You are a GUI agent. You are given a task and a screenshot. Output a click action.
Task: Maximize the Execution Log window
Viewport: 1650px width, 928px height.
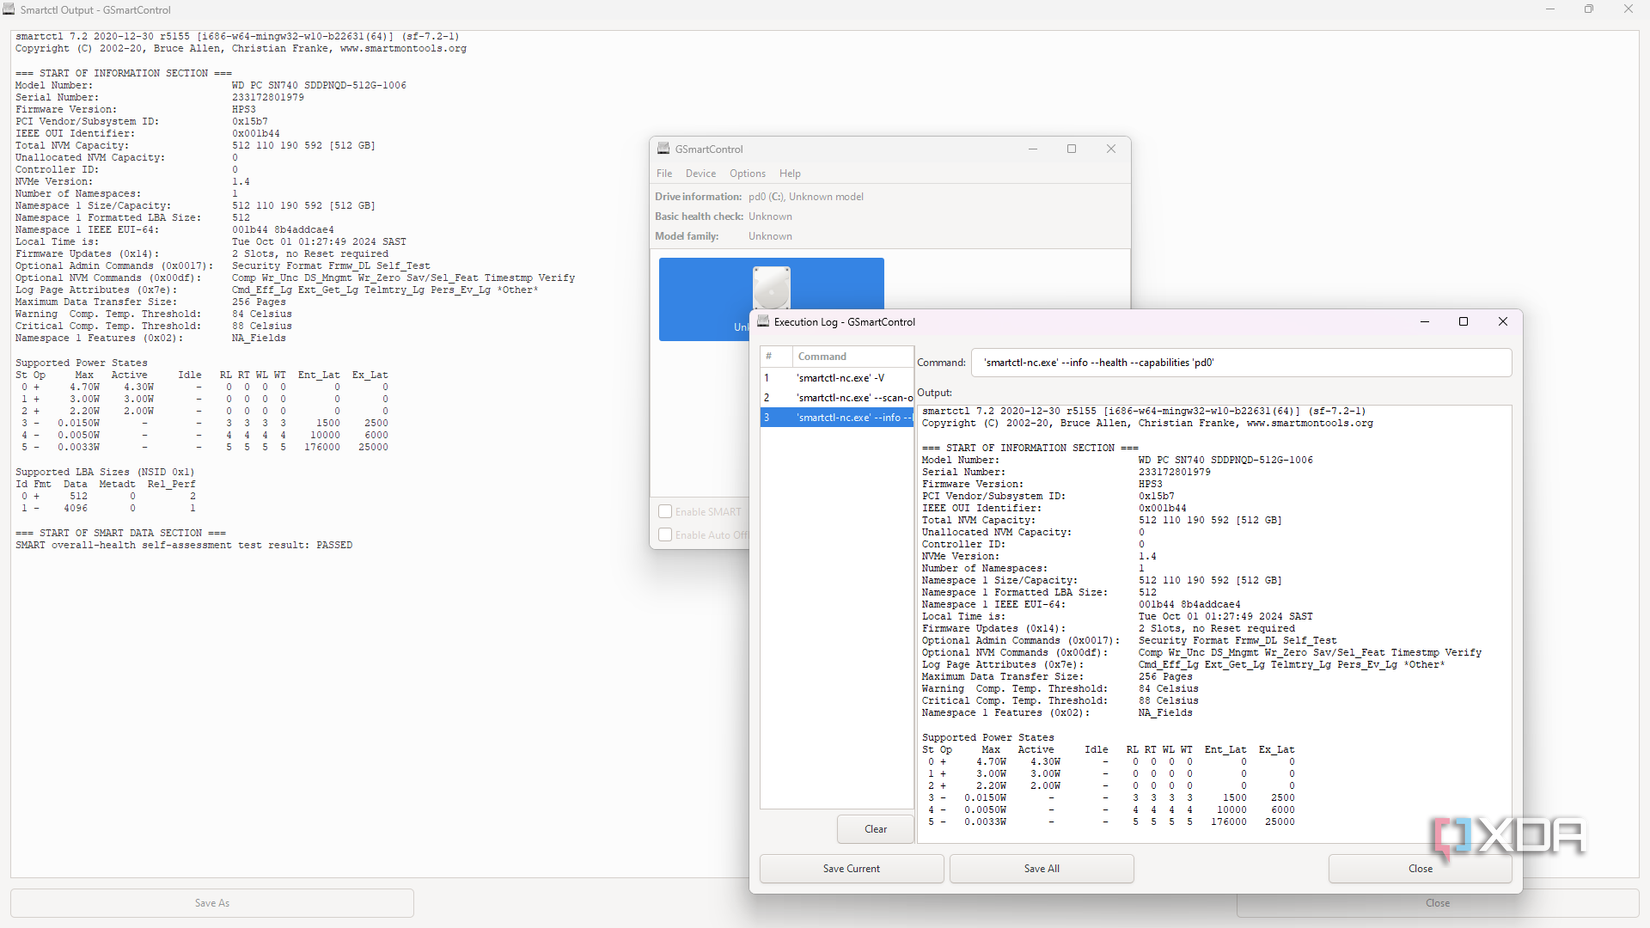pyautogui.click(x=1463, y=322)
